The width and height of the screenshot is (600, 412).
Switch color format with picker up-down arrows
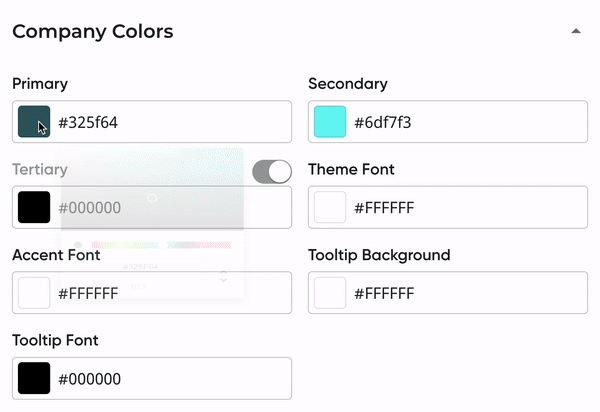[223, 276]
